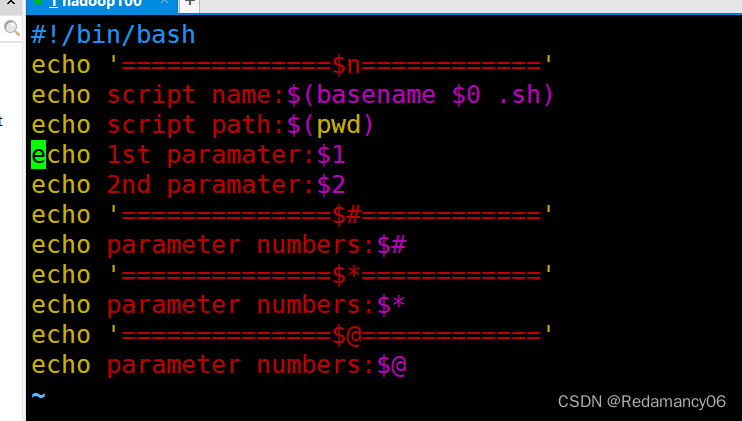Click the '$(pwd)' command substitution

click(x=330, y=125)
